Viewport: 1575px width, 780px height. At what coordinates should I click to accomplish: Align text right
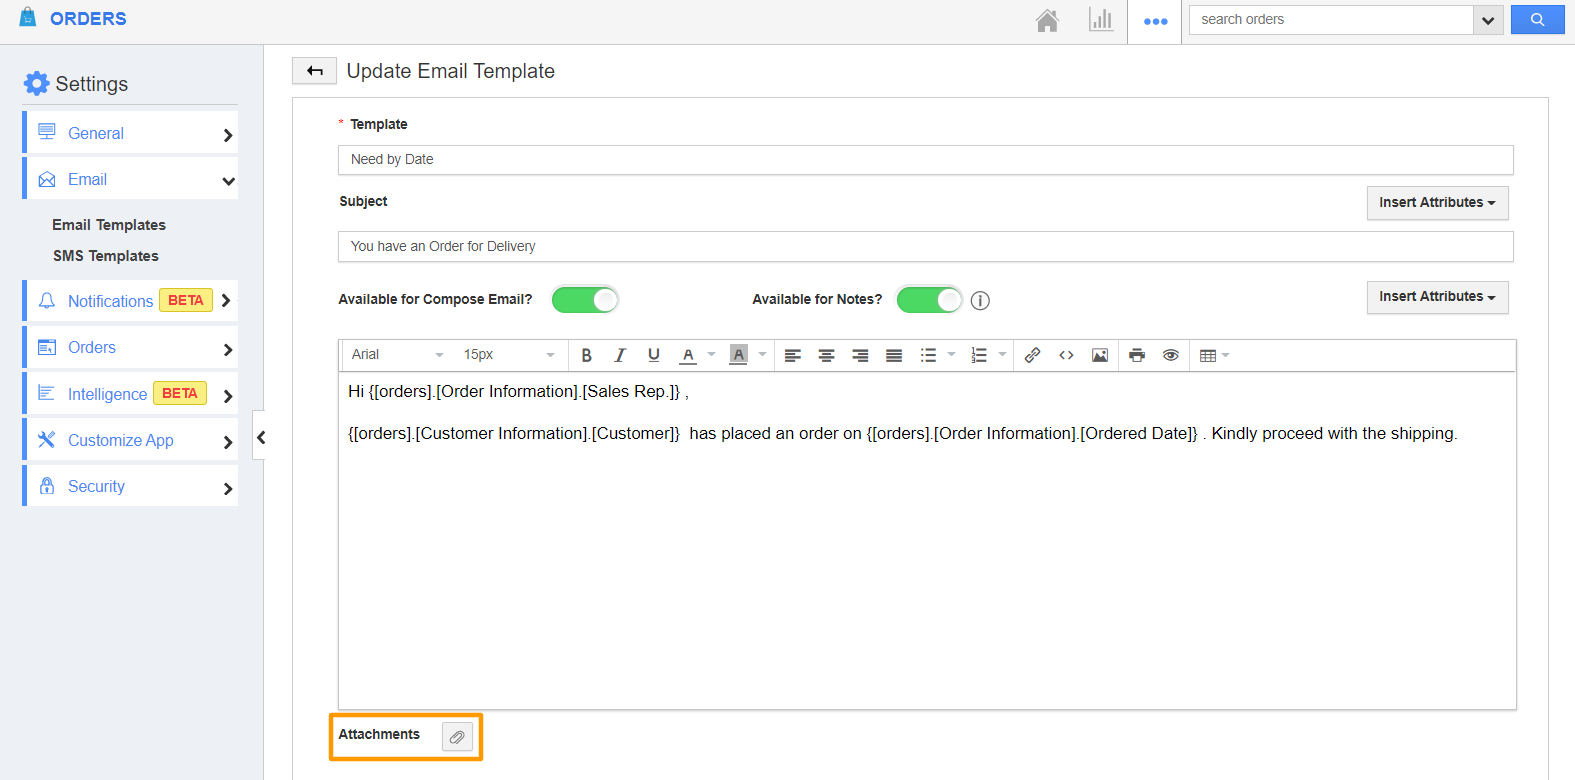pyautogui.click(x=860, y=355)
